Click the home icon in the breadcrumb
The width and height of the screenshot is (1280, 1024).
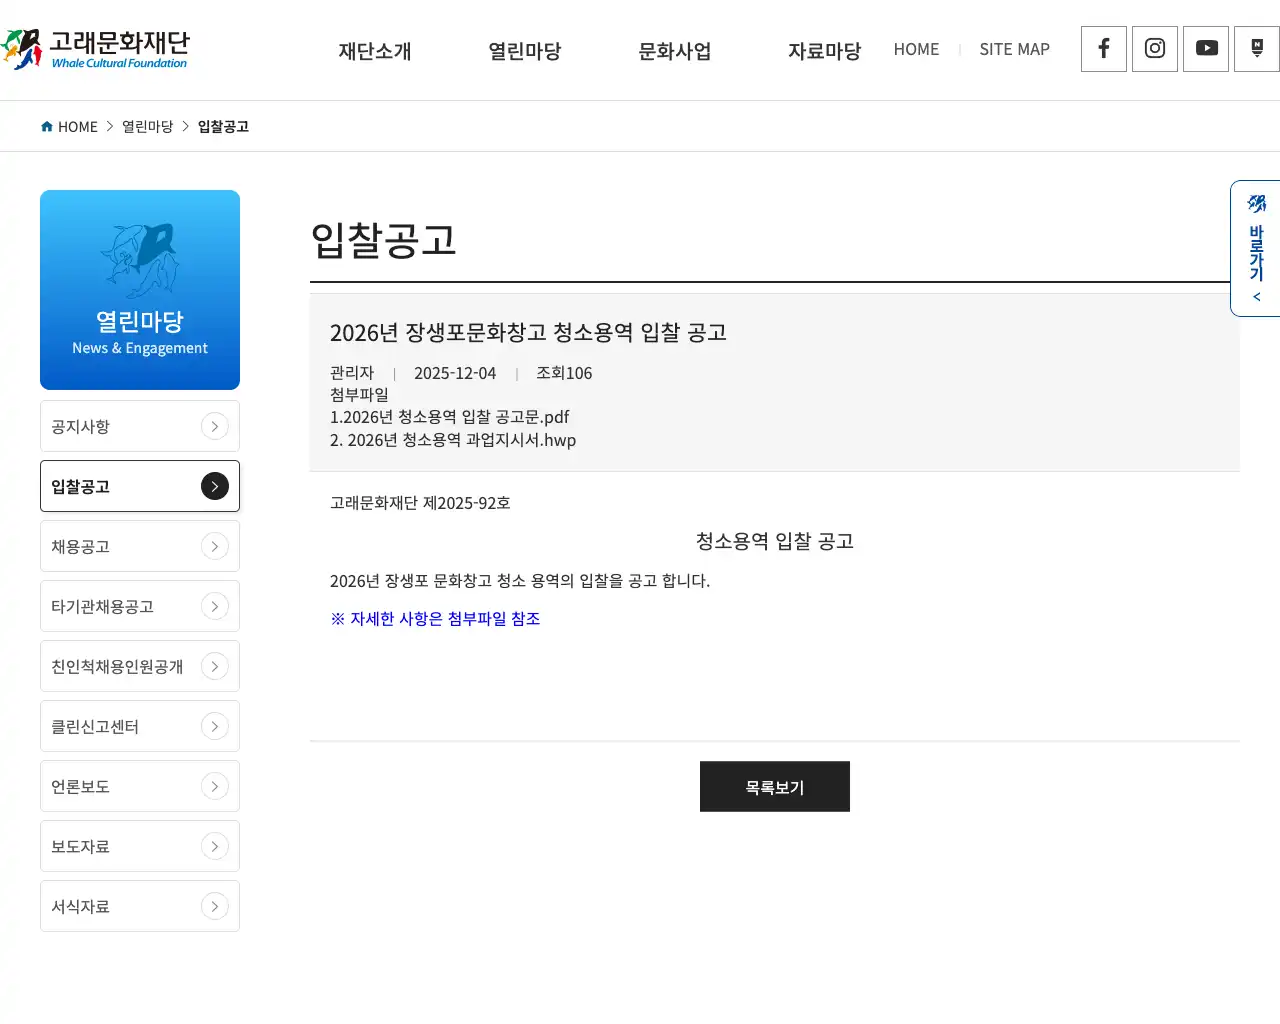[46, 126]
